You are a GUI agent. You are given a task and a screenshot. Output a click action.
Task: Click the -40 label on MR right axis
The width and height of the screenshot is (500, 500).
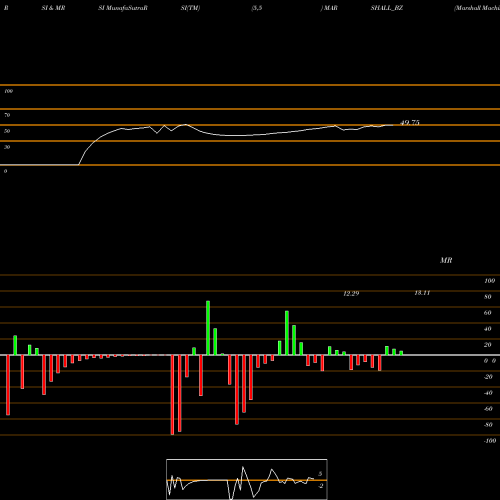click(488, 393)
